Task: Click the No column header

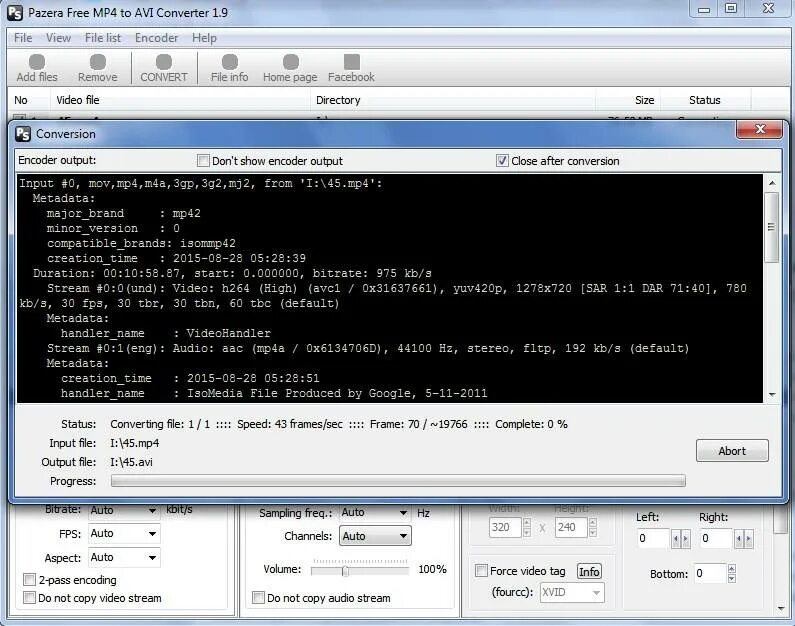Action: [29, 100]
